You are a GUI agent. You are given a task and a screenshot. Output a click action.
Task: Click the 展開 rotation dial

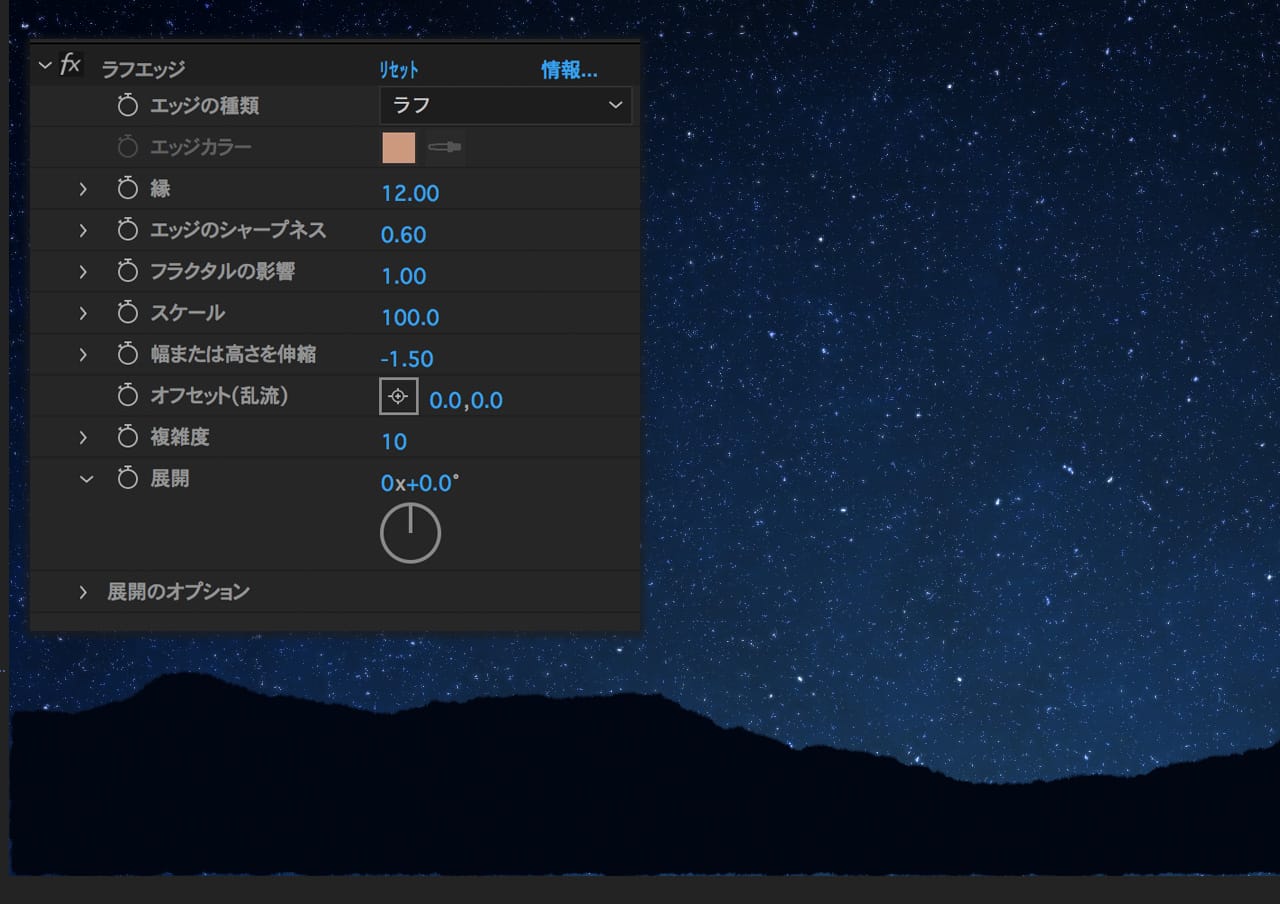[410, 533]
